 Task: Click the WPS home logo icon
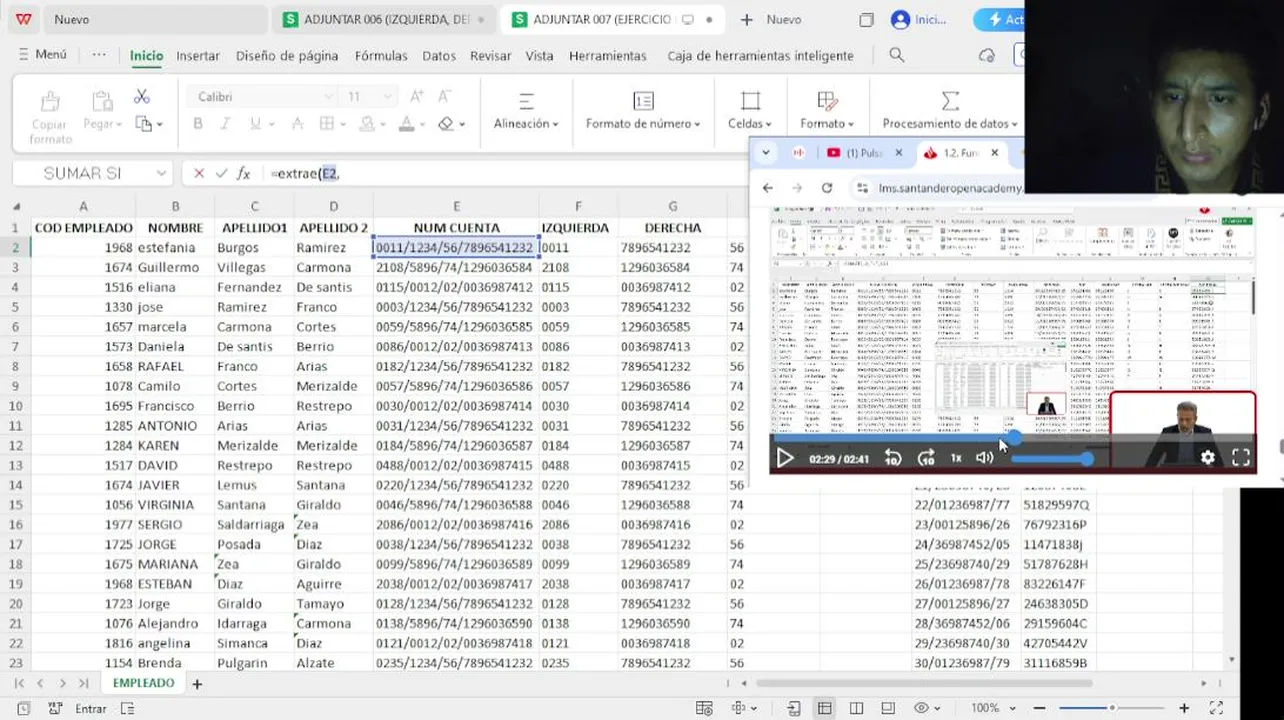24,19
